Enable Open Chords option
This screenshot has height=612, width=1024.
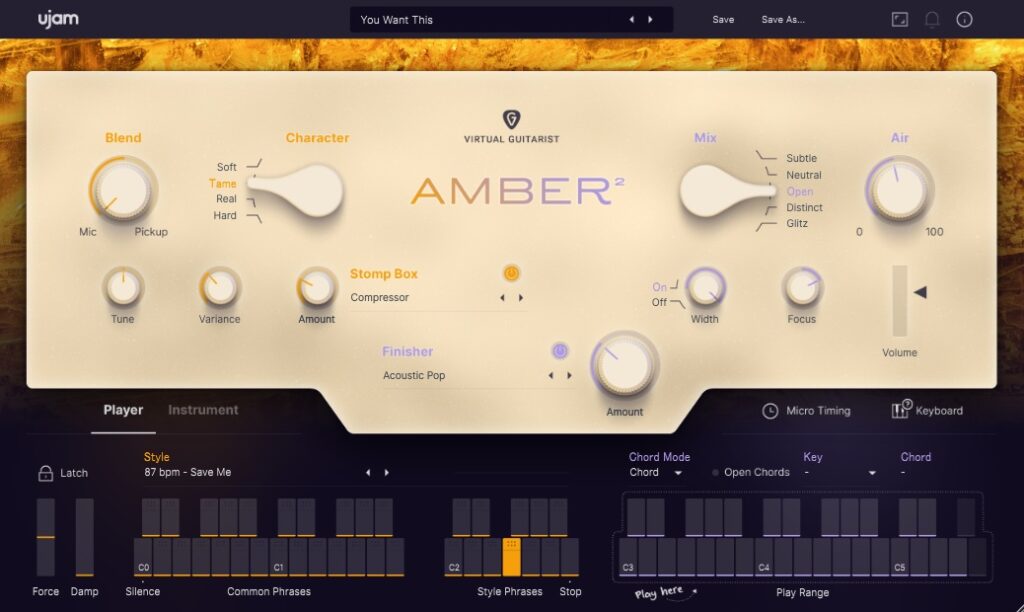[751, 472]
